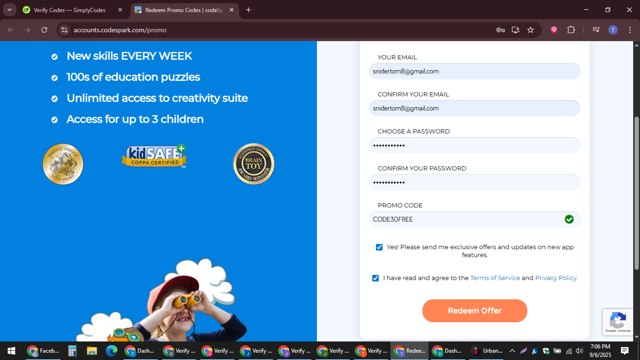
Task: Open the media control icon in toolbar
Action: point(596,30)
